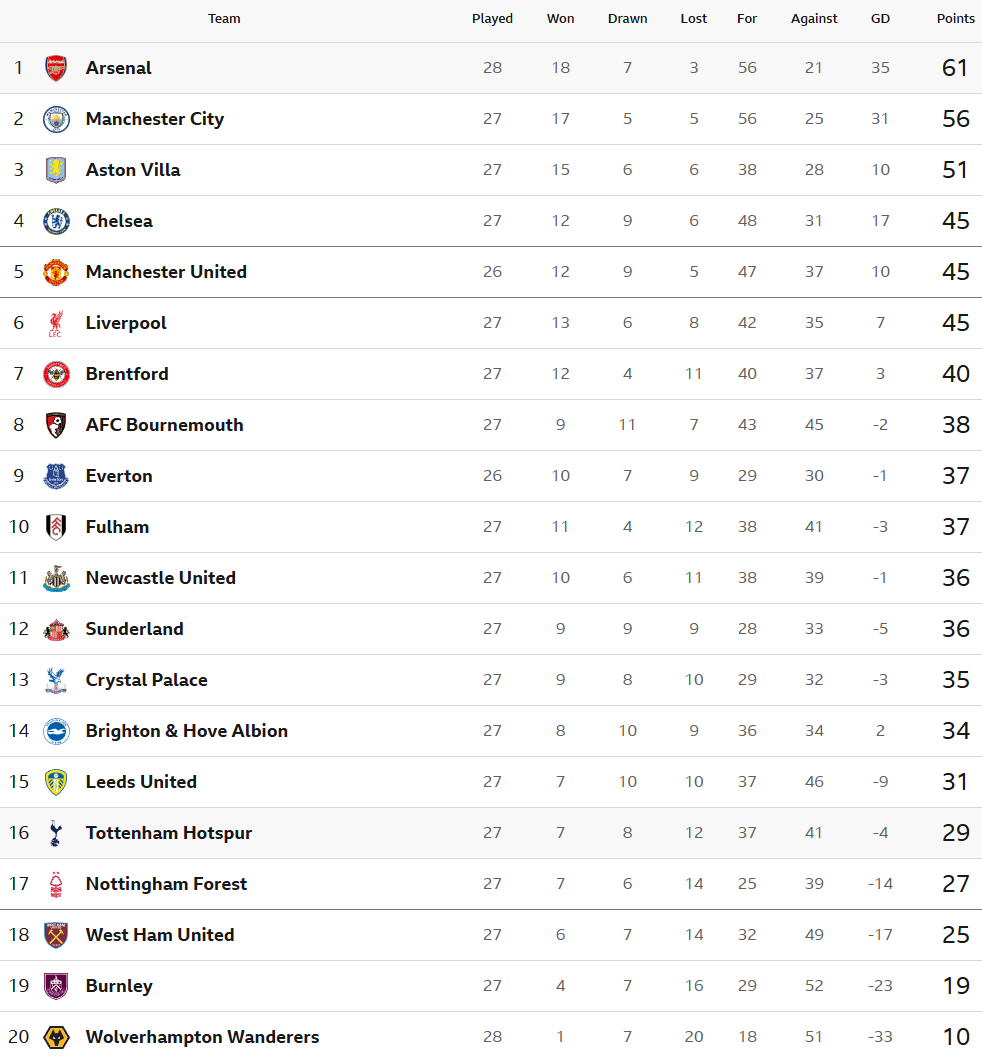The width and height of the screenshot is (982, 1060).
Task: Click the Manchester City badge icon
Action: (56, 119)
